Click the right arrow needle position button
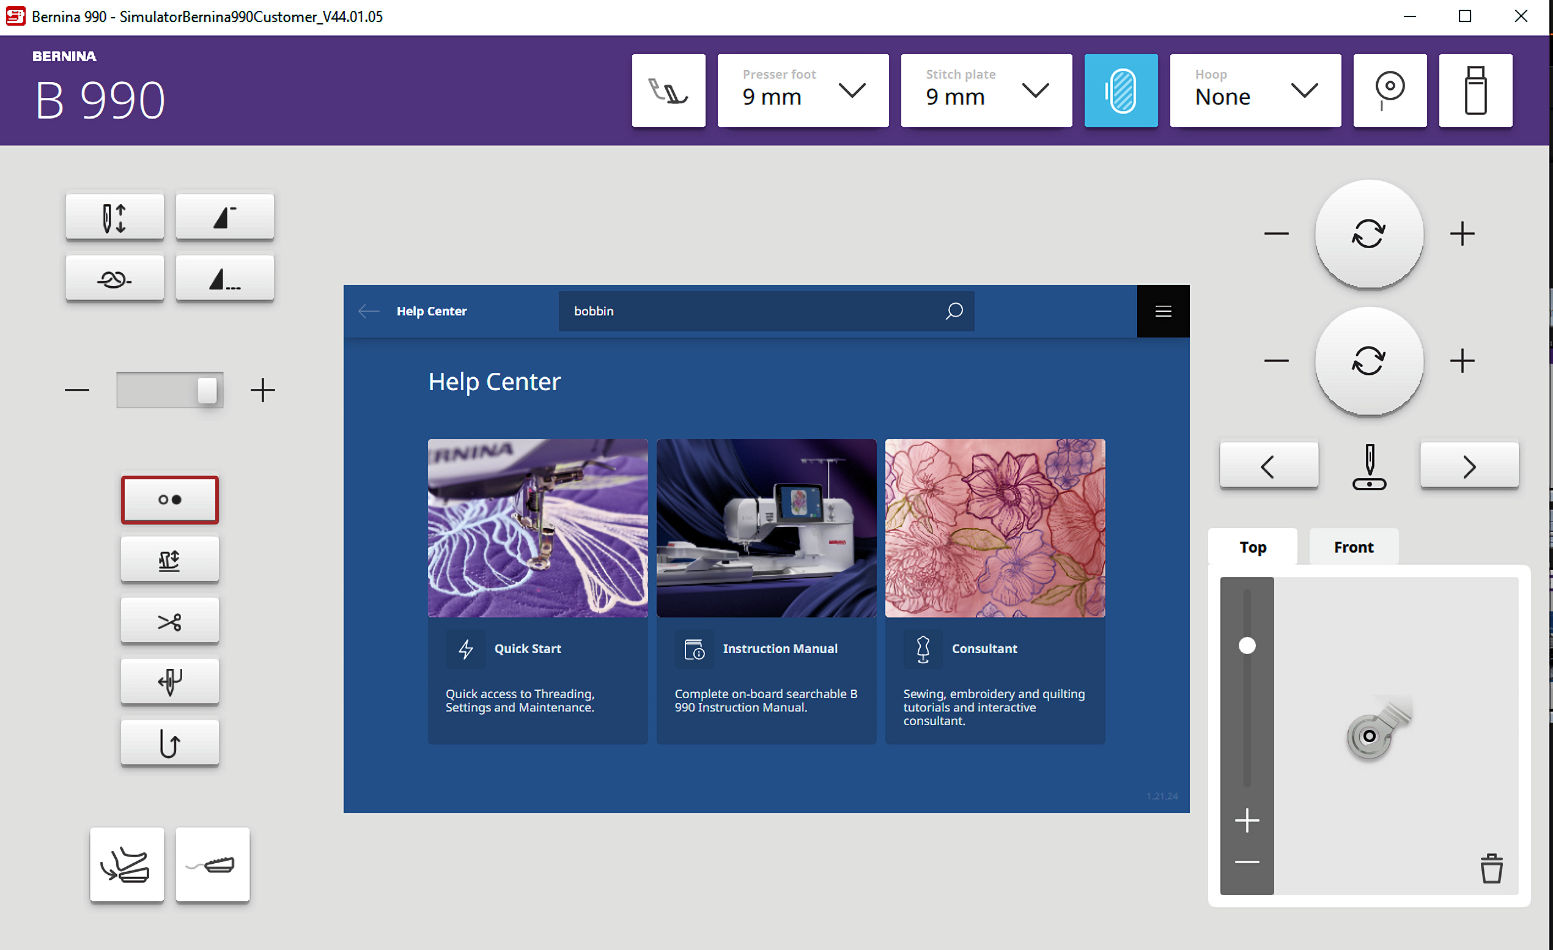The image size is (1553, 950). (1469, 466)
